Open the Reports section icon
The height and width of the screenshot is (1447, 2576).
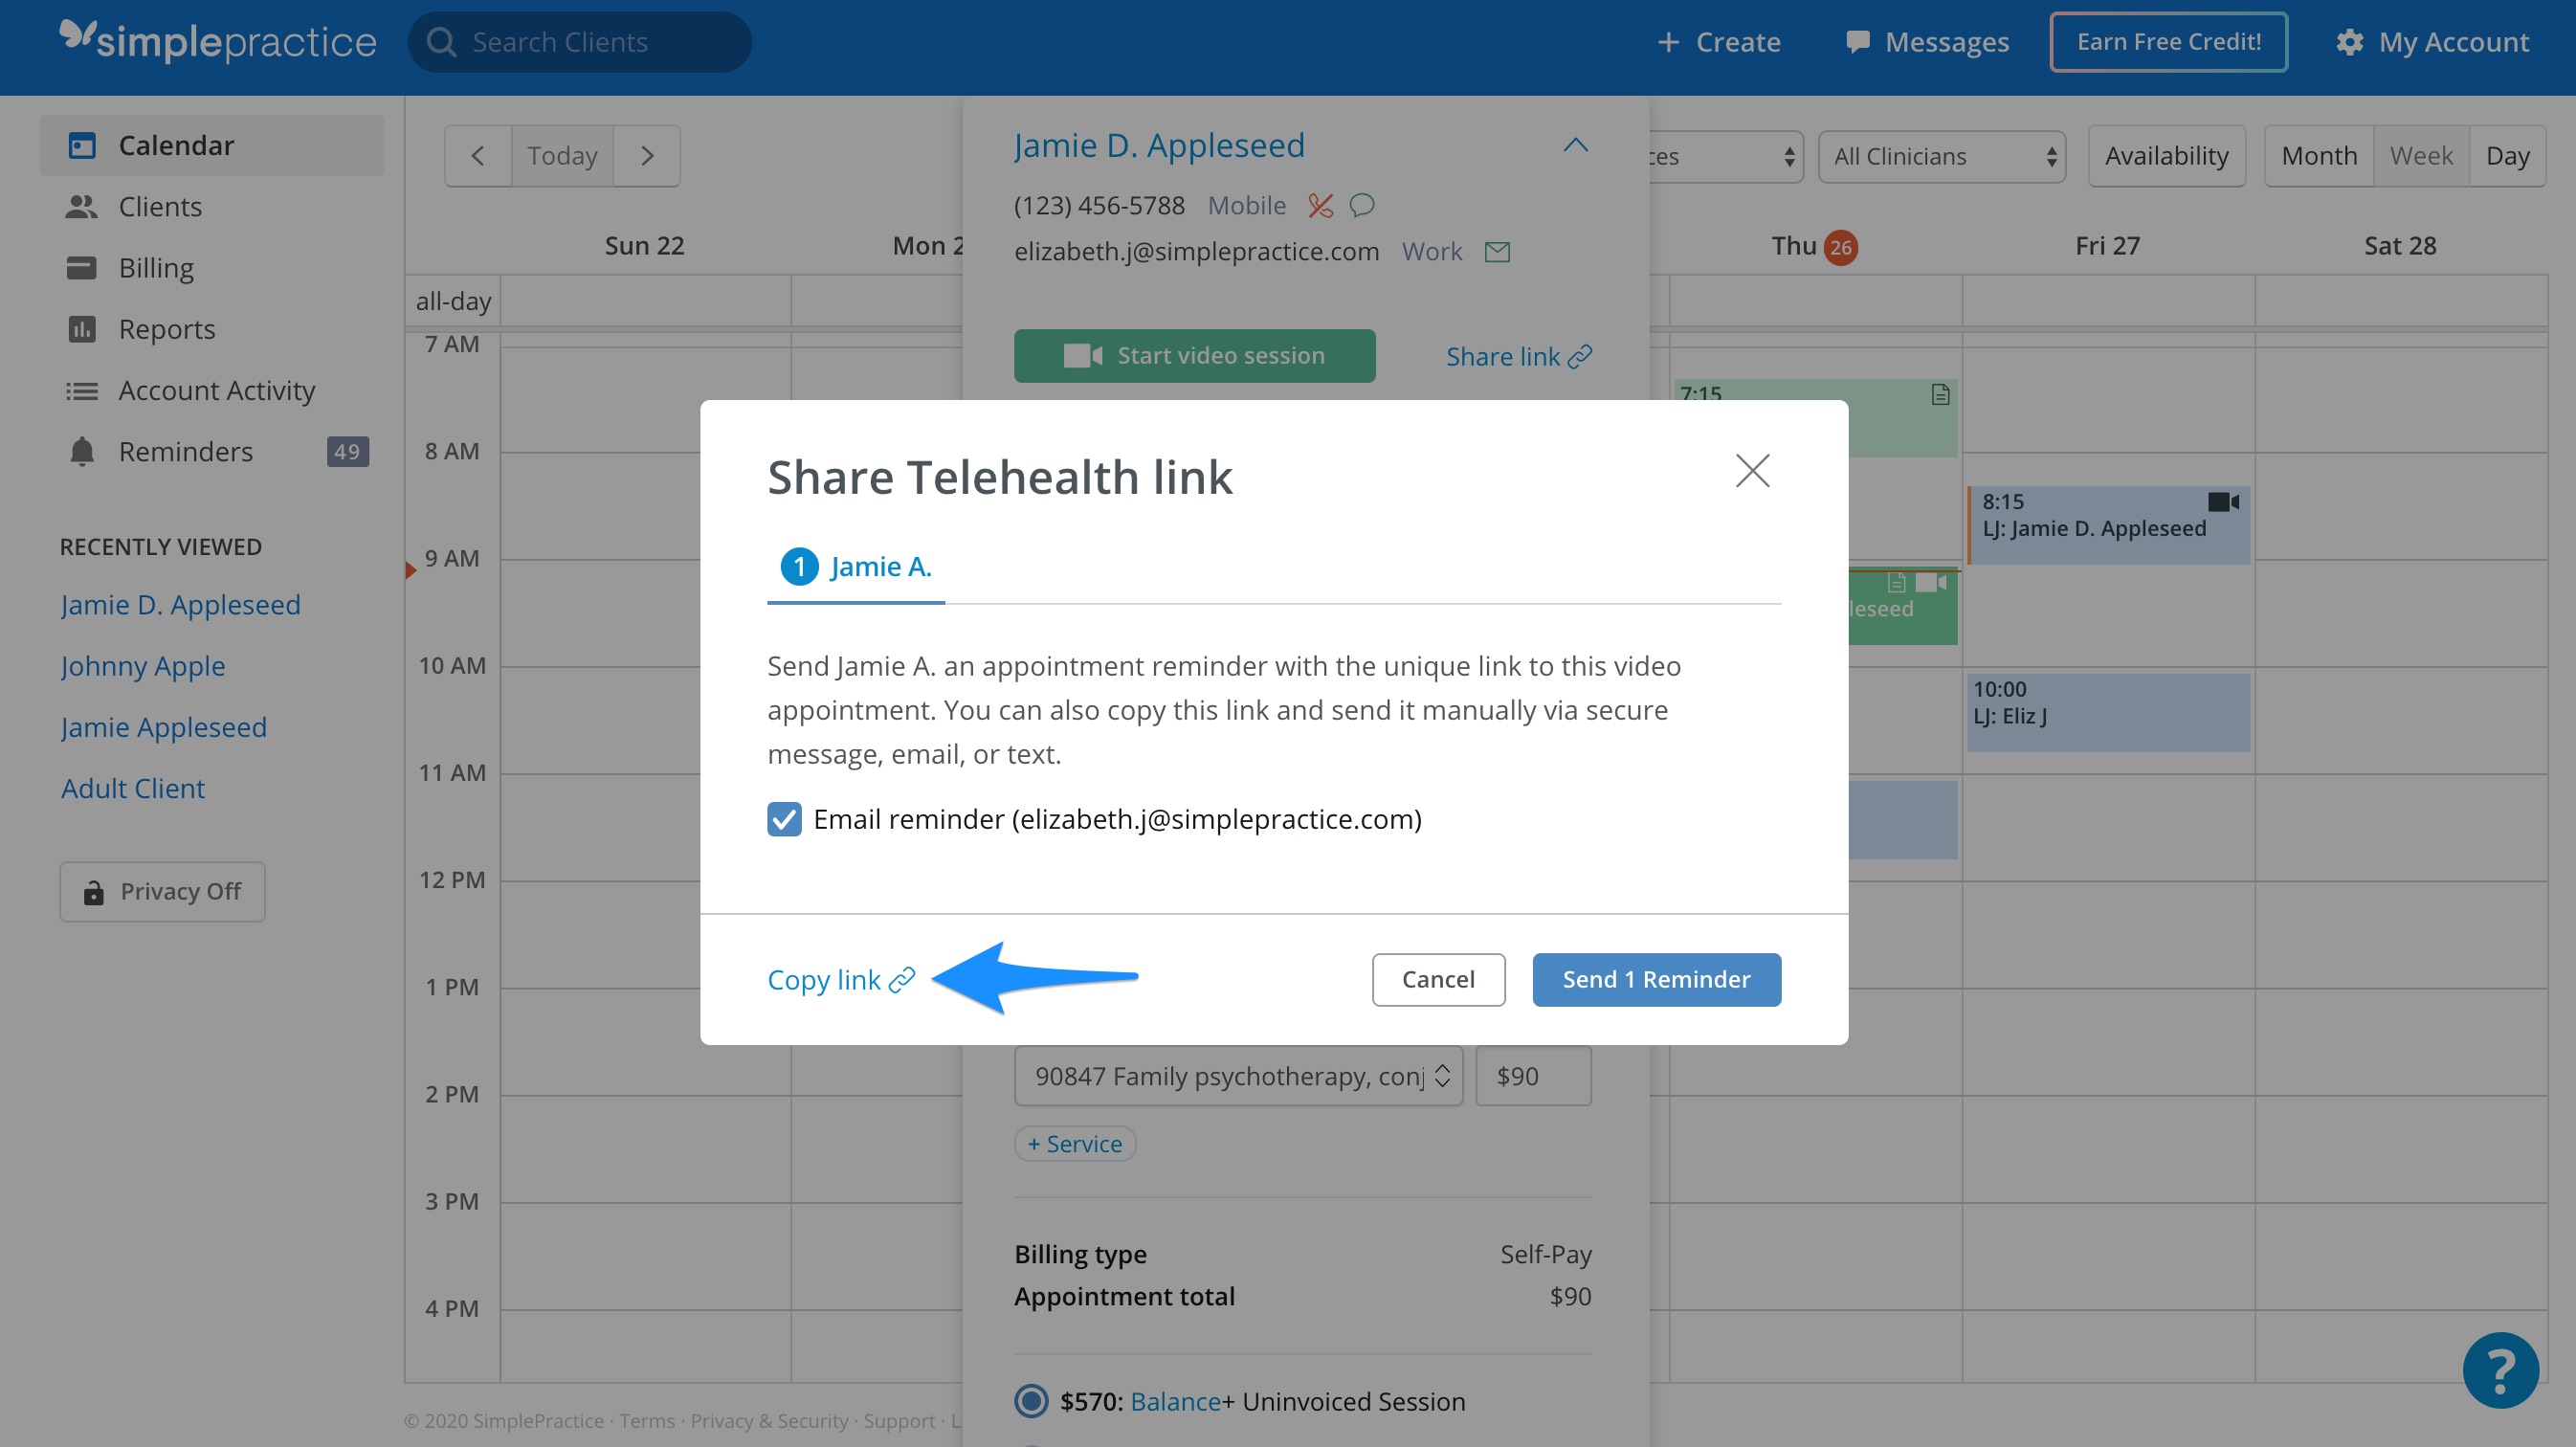point(84,328)
